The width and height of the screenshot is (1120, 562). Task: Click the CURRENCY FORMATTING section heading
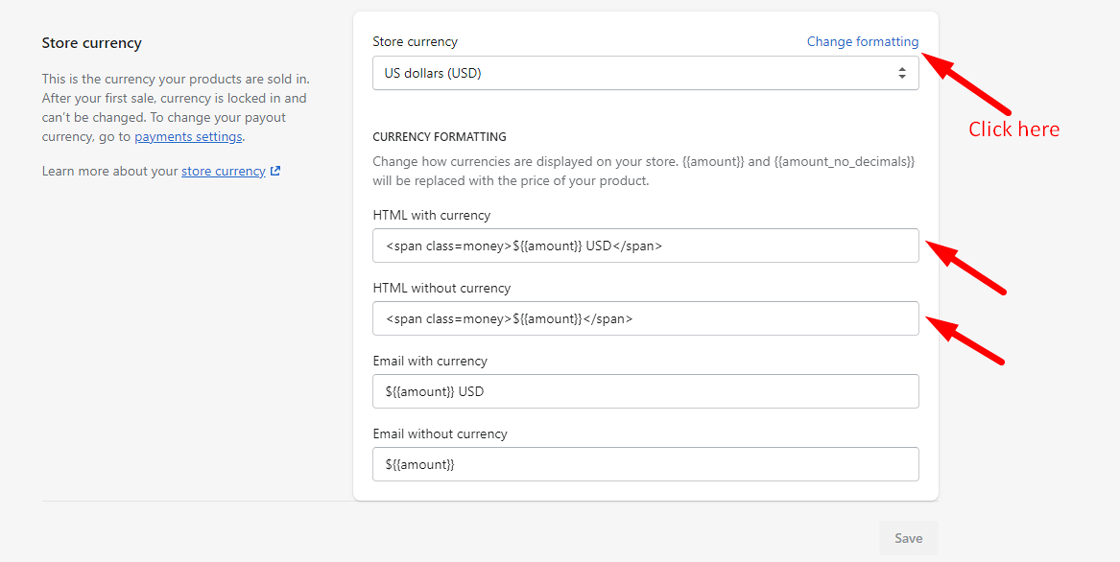click(439, 137)
